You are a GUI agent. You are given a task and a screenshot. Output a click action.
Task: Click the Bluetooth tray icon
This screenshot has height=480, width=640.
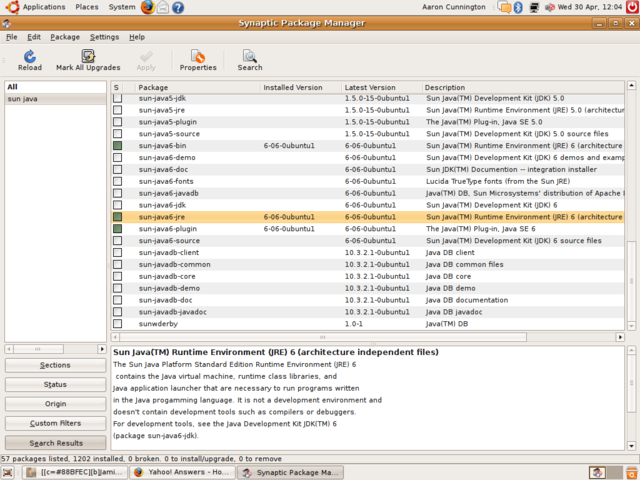[518, 7]
